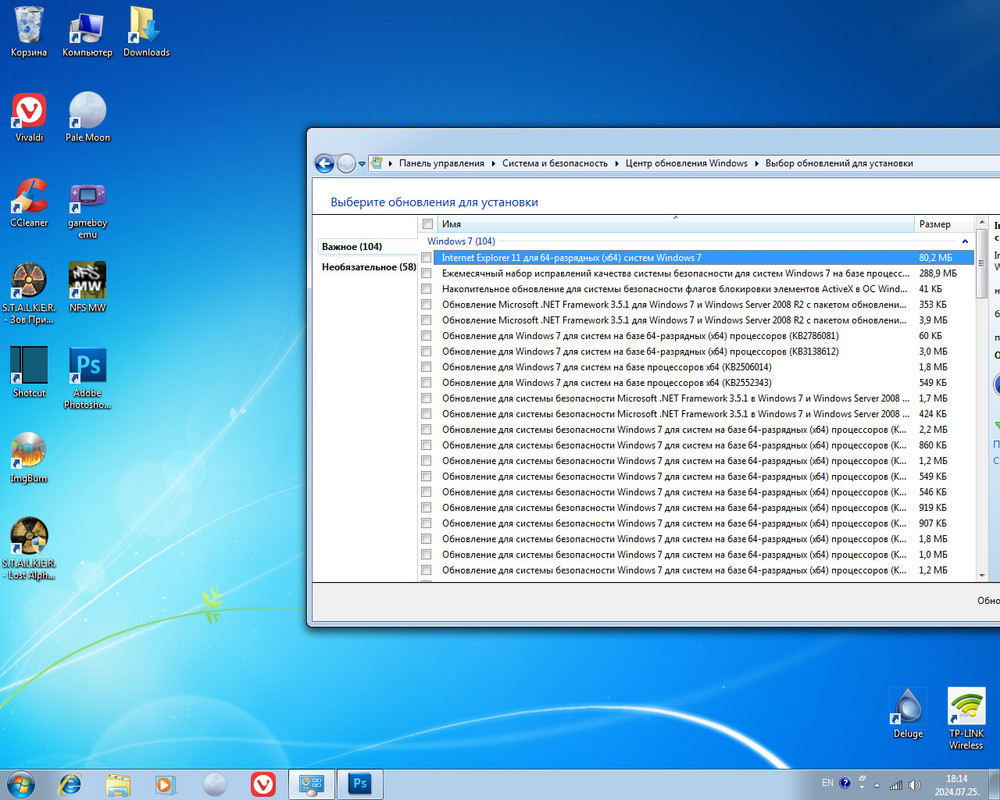Switch to the Photoshop taskbar button
This screenshot has width=1000, height=800.
tap(360, 784)
